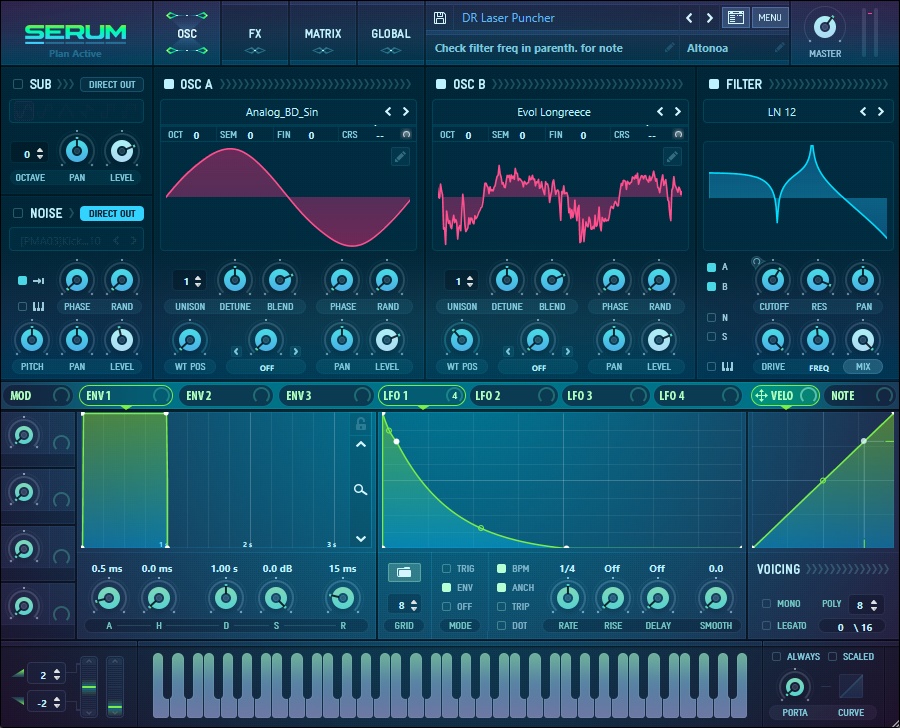Go to next preset arrow
The height and width of the screenshot is (728, 900).
709,18
